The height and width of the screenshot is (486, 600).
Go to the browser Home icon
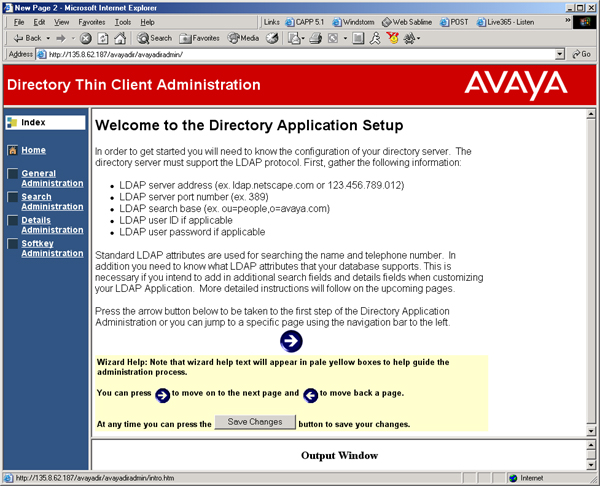pos(120,38)
